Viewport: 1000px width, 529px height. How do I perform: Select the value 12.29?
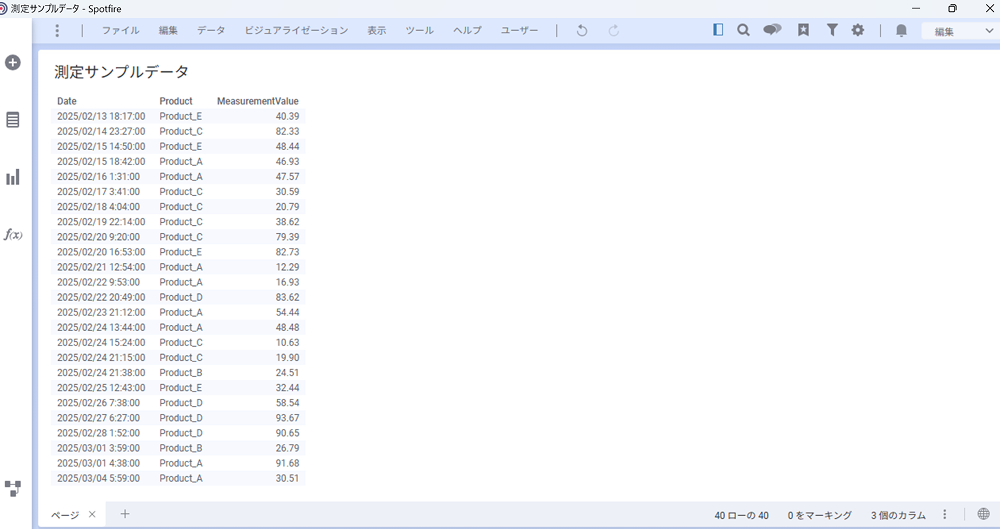(x=287, y=267)
